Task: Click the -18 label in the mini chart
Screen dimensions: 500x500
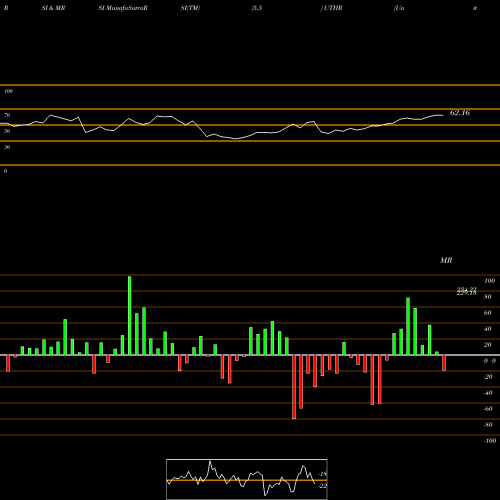Action: point(323,474)
